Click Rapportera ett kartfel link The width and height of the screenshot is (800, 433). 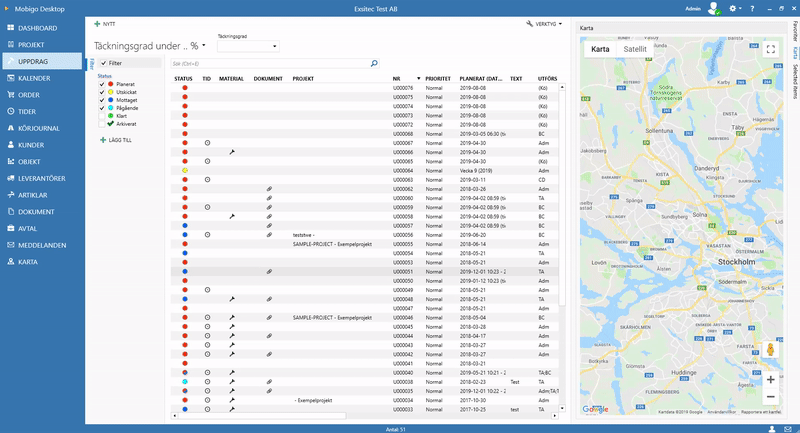pos(761,412)
